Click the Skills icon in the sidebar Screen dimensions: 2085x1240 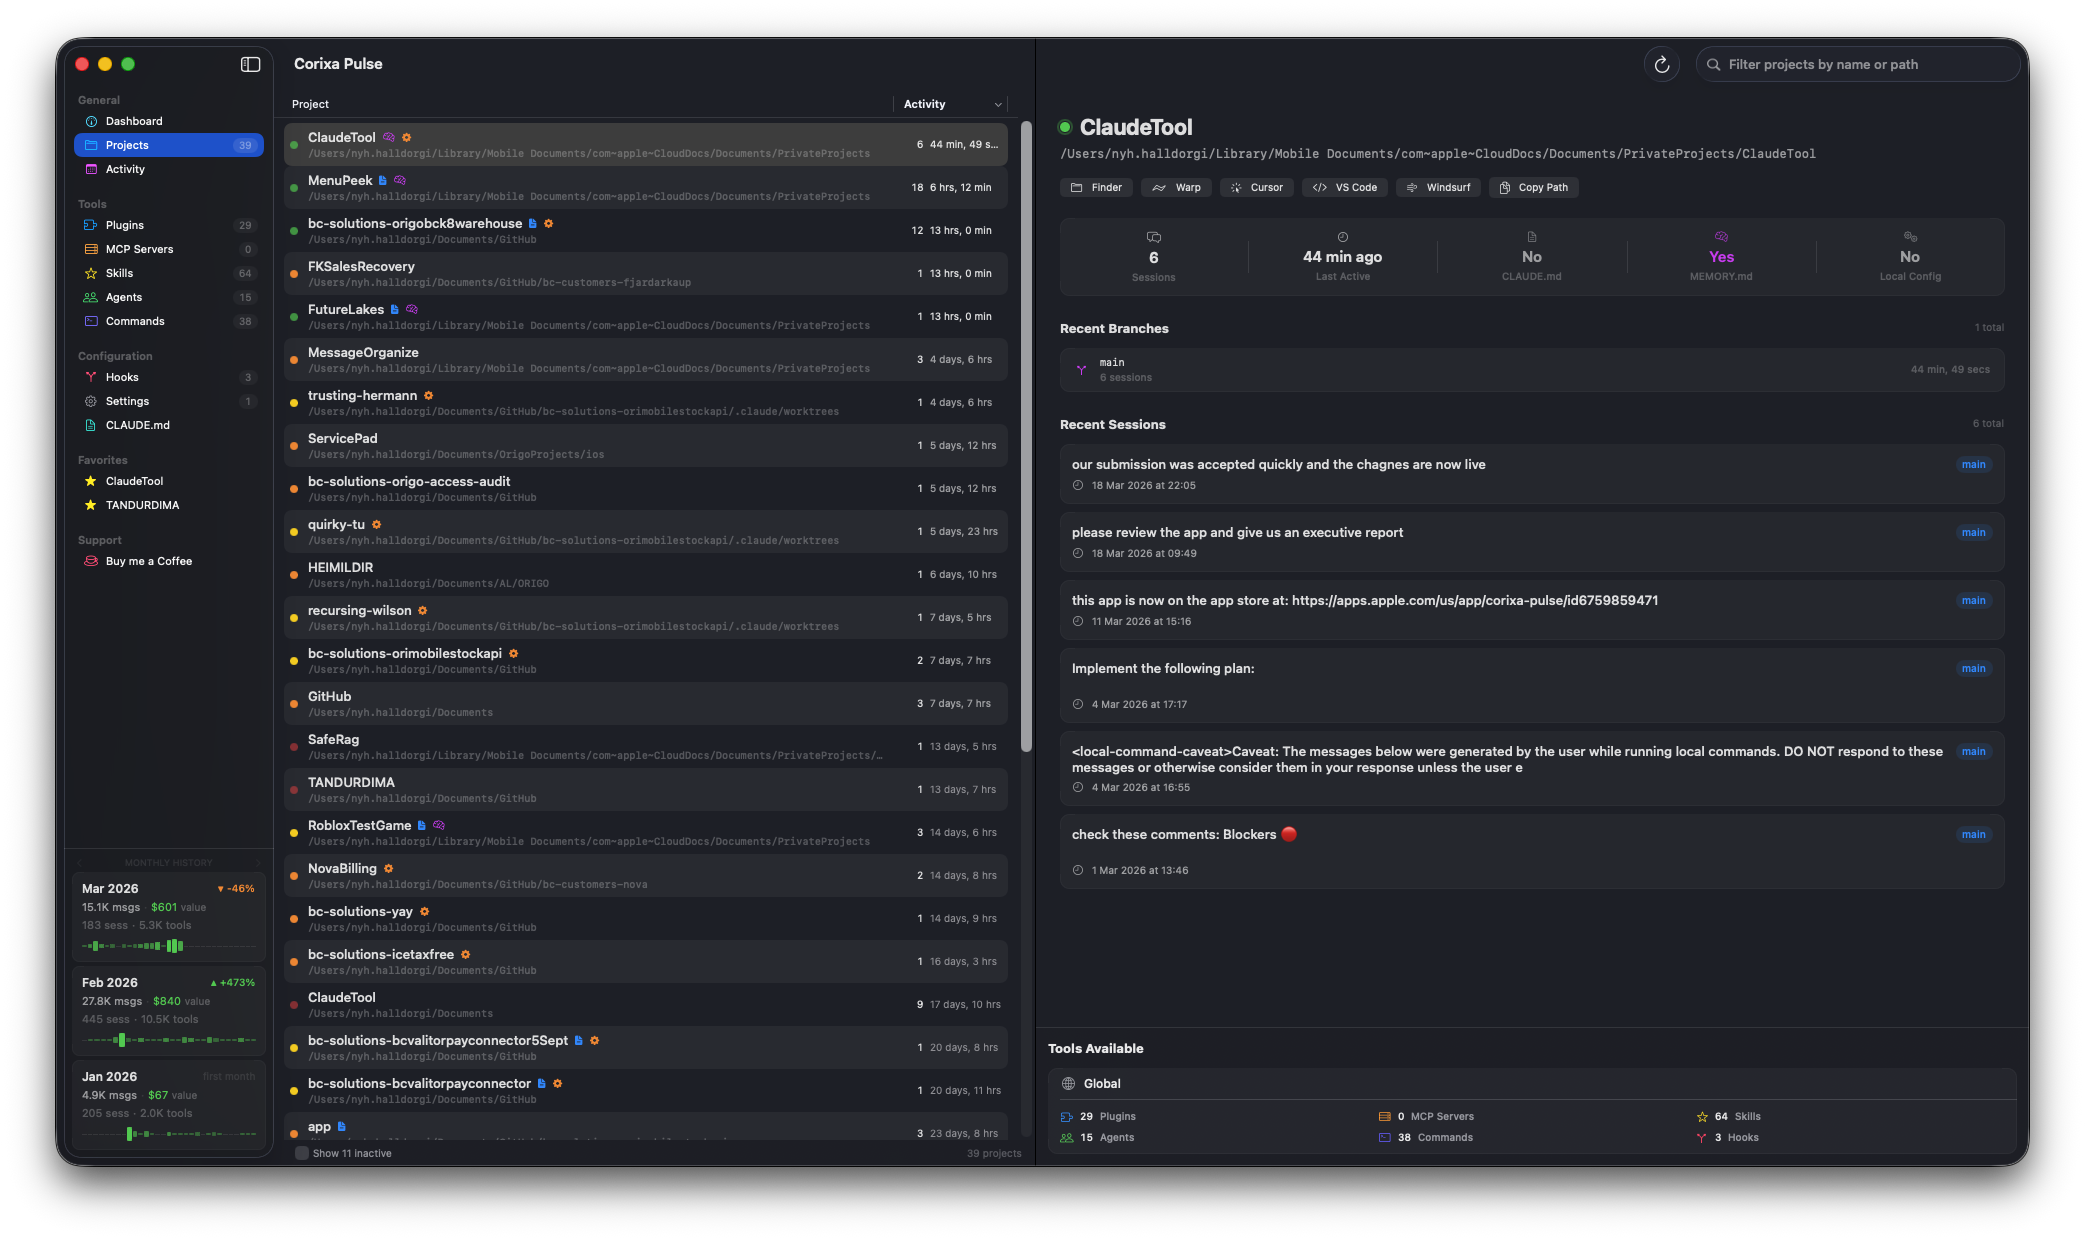click(x=91, y=273)
